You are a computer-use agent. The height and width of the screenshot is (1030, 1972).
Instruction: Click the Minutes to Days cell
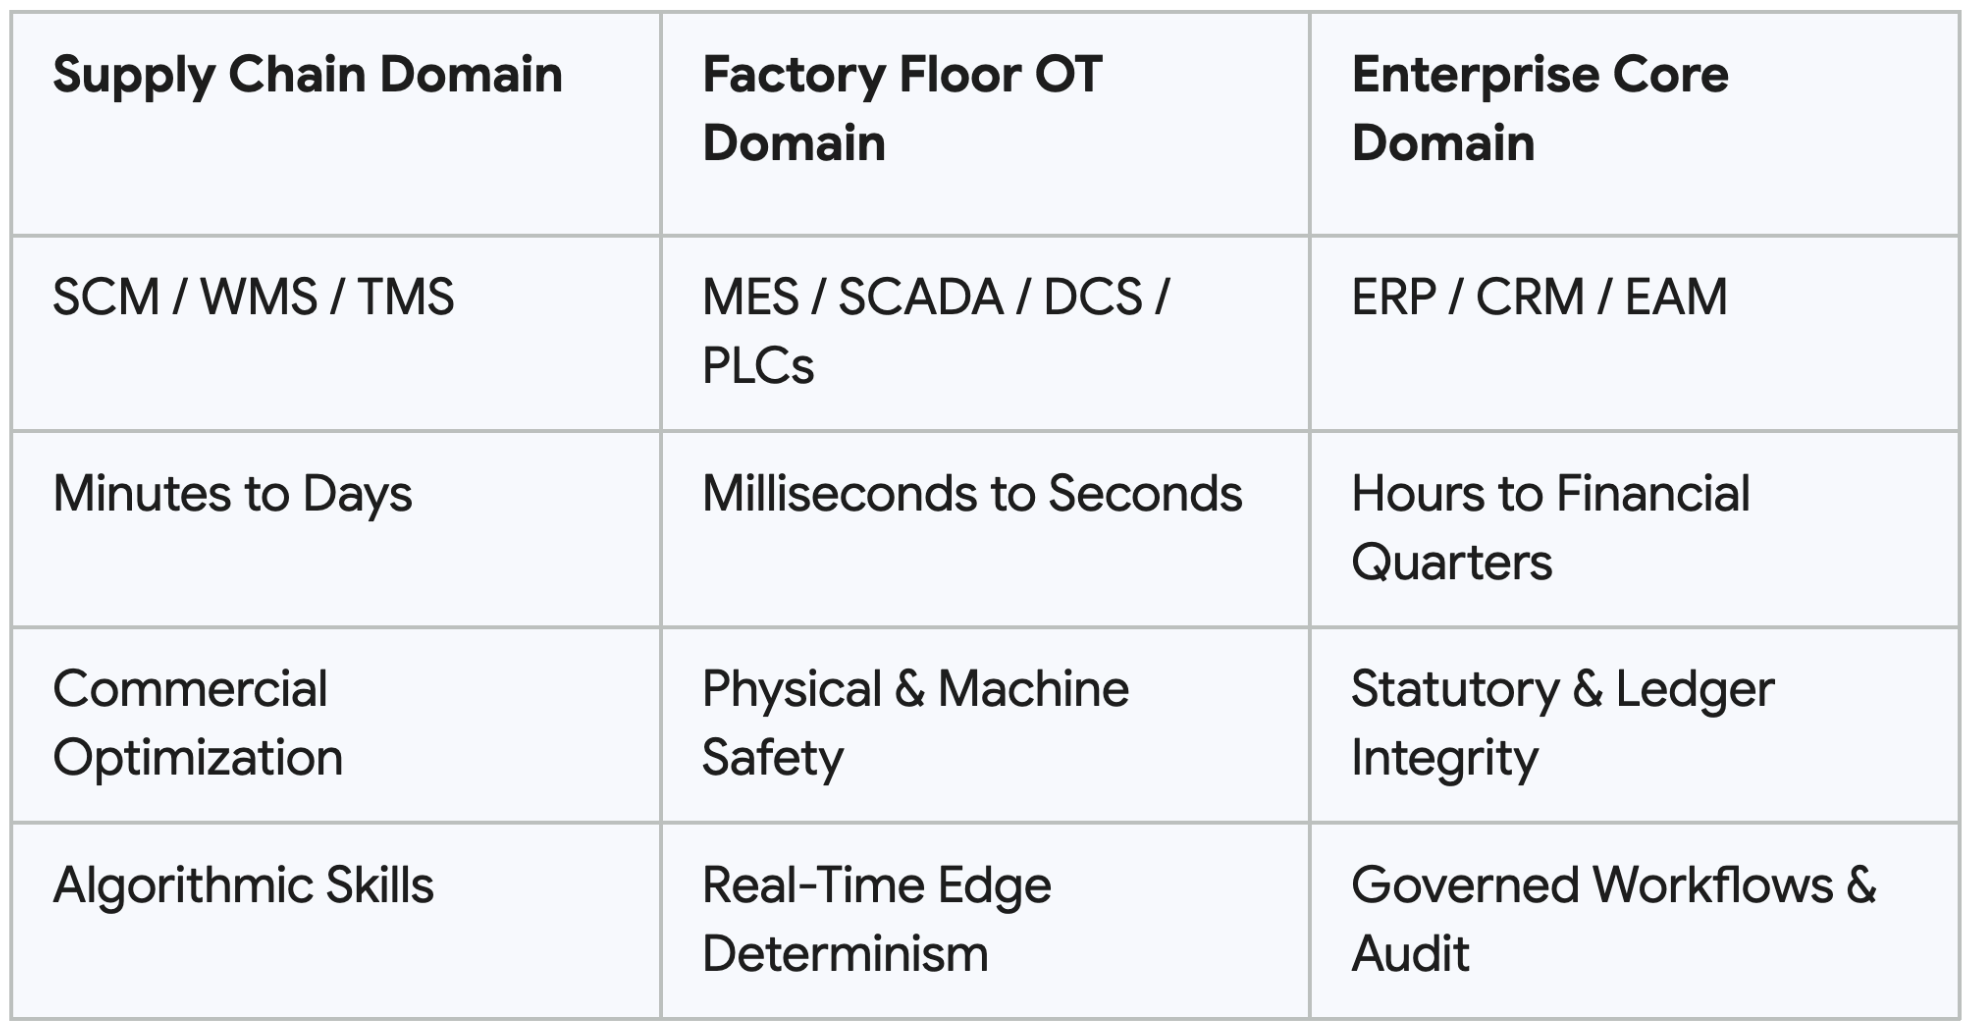[336, 529]
